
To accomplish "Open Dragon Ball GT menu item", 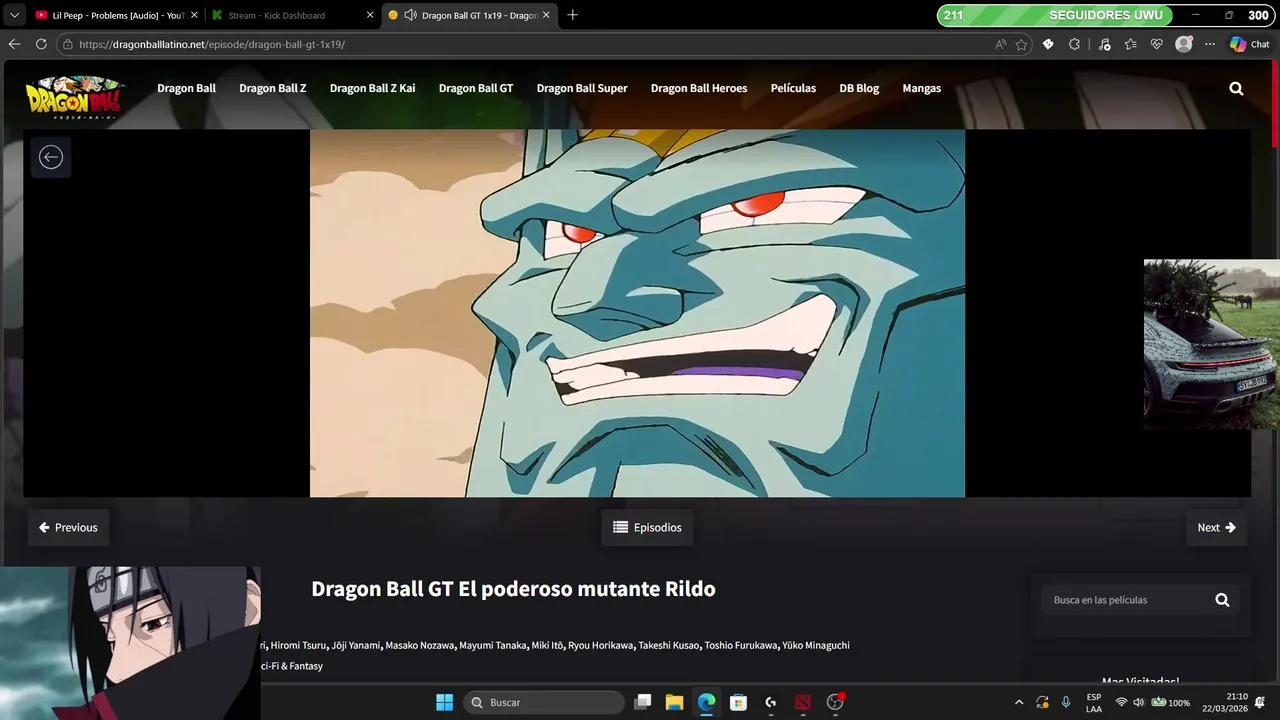I will tap(476, 88).
